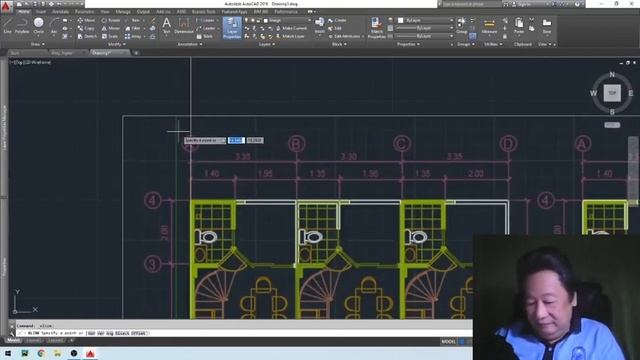Select the Polyline tool
This screenshot has height=360, width=640.
[x=22, y=25]
